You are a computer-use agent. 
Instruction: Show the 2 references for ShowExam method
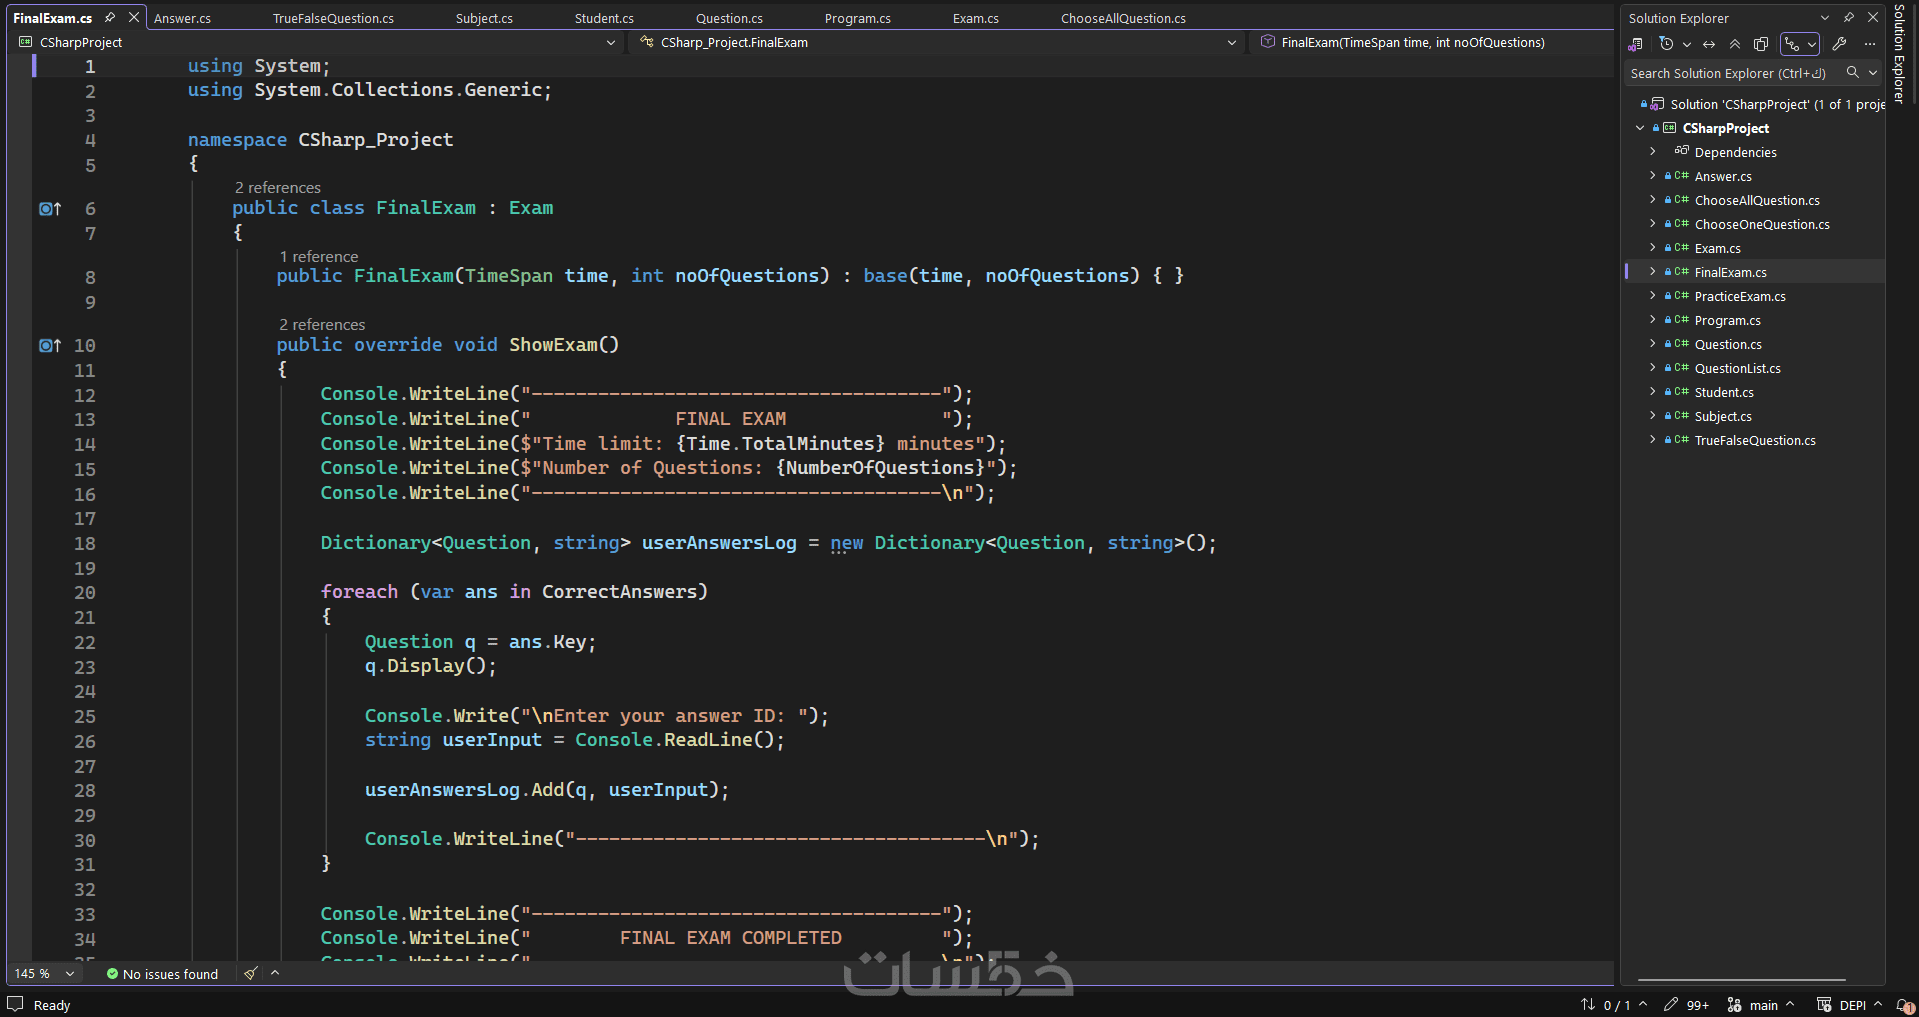point(322,324)
